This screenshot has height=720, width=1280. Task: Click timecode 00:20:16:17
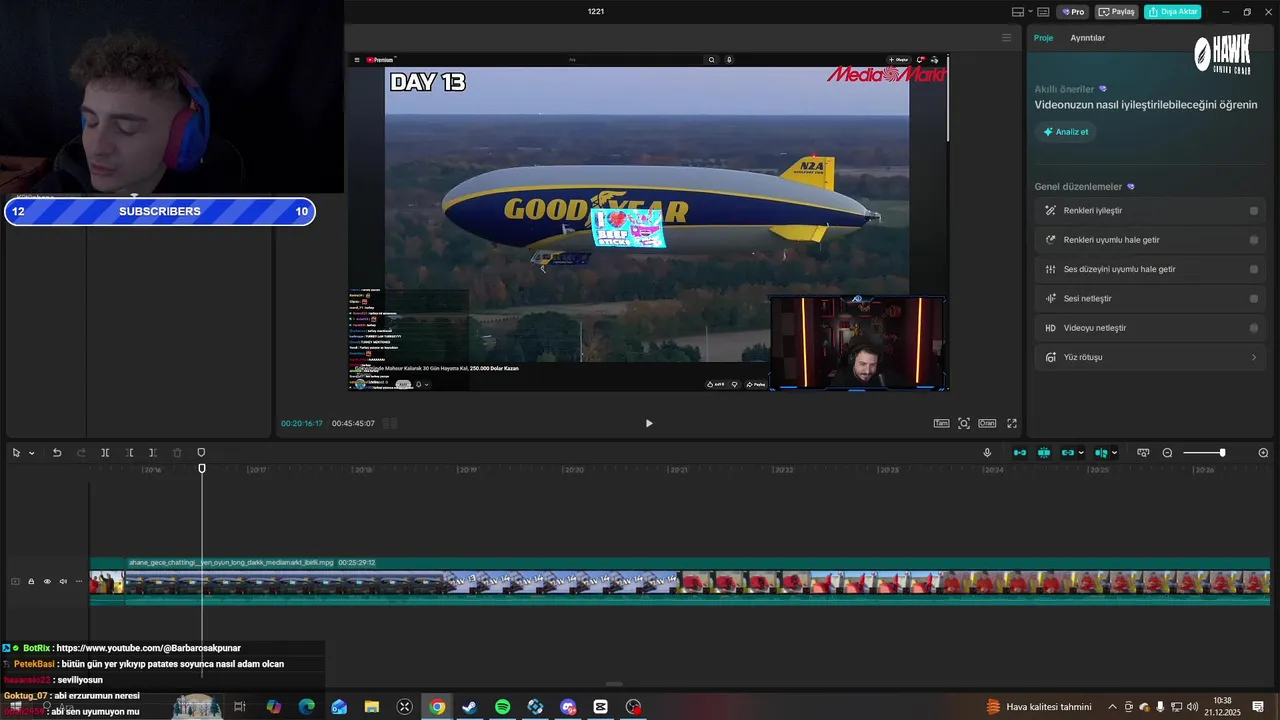point(302,423)
